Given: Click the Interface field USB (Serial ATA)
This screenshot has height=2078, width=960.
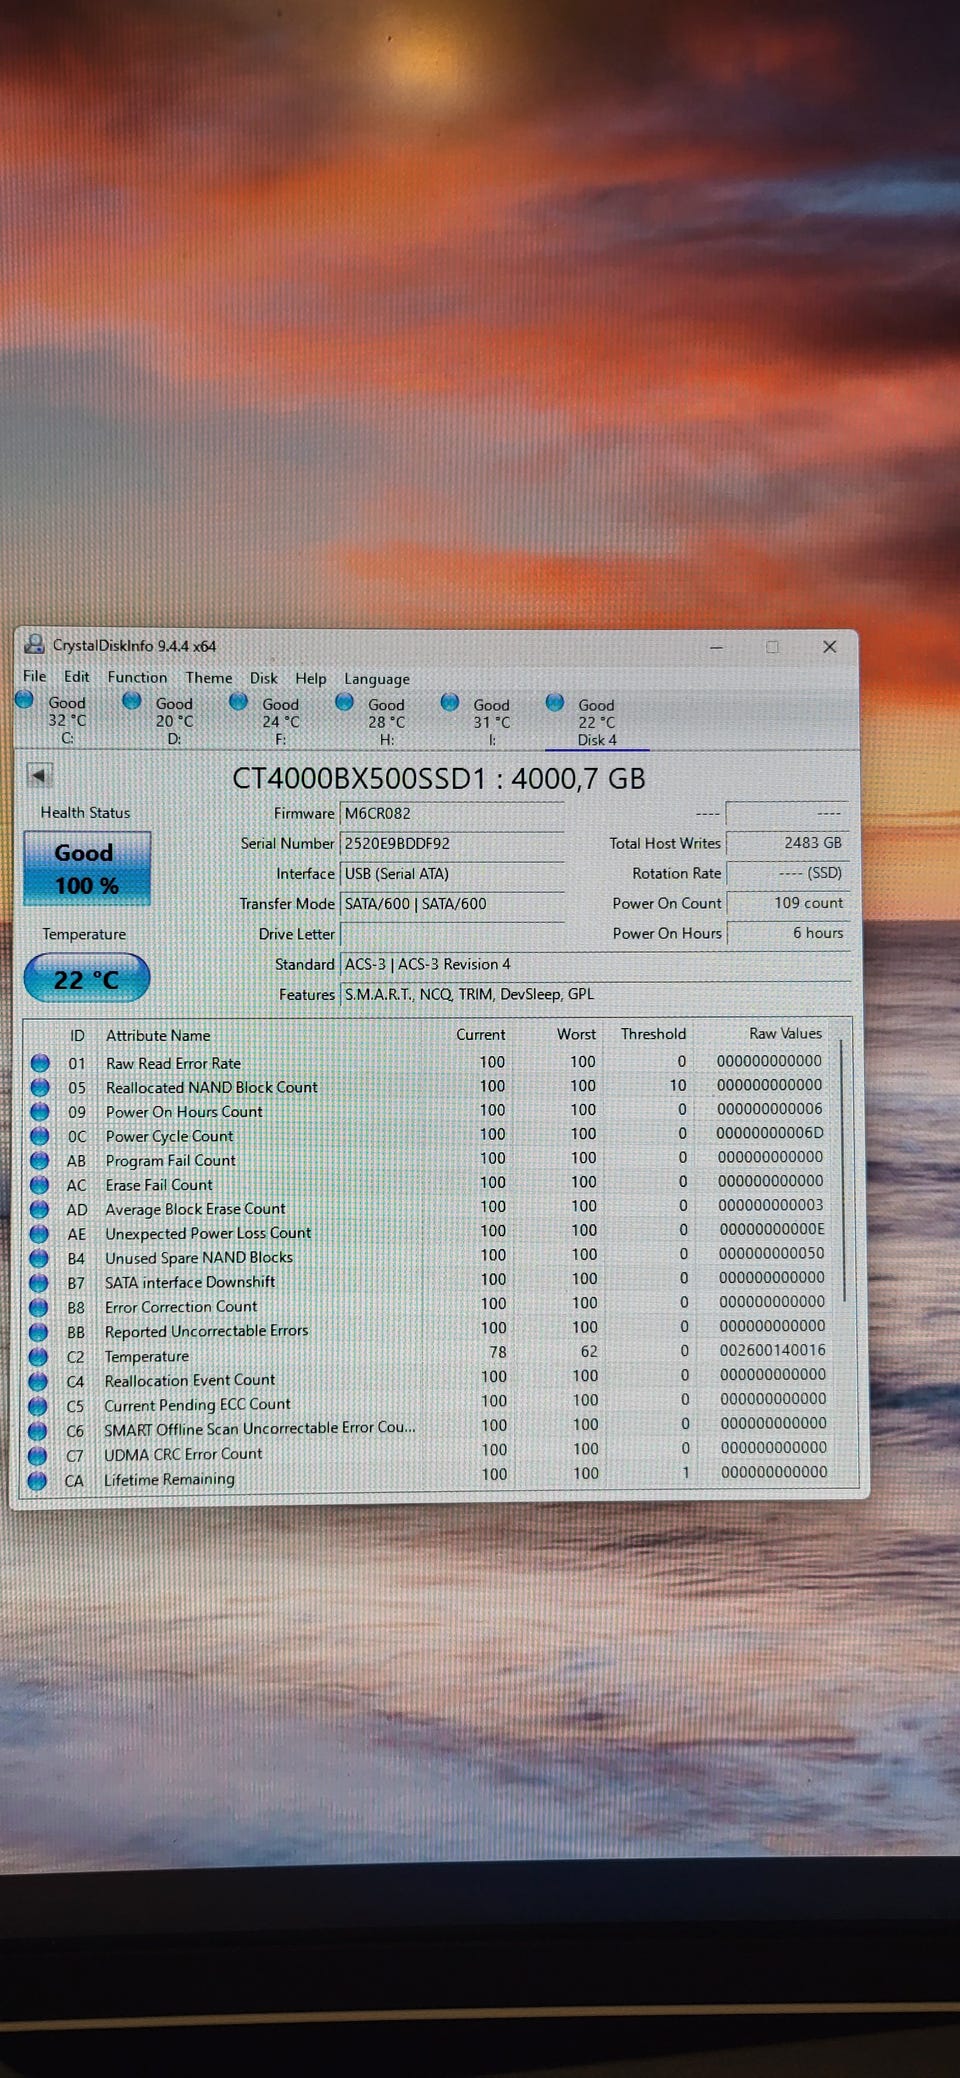Looking at the screenshot, I should point(452,874).
